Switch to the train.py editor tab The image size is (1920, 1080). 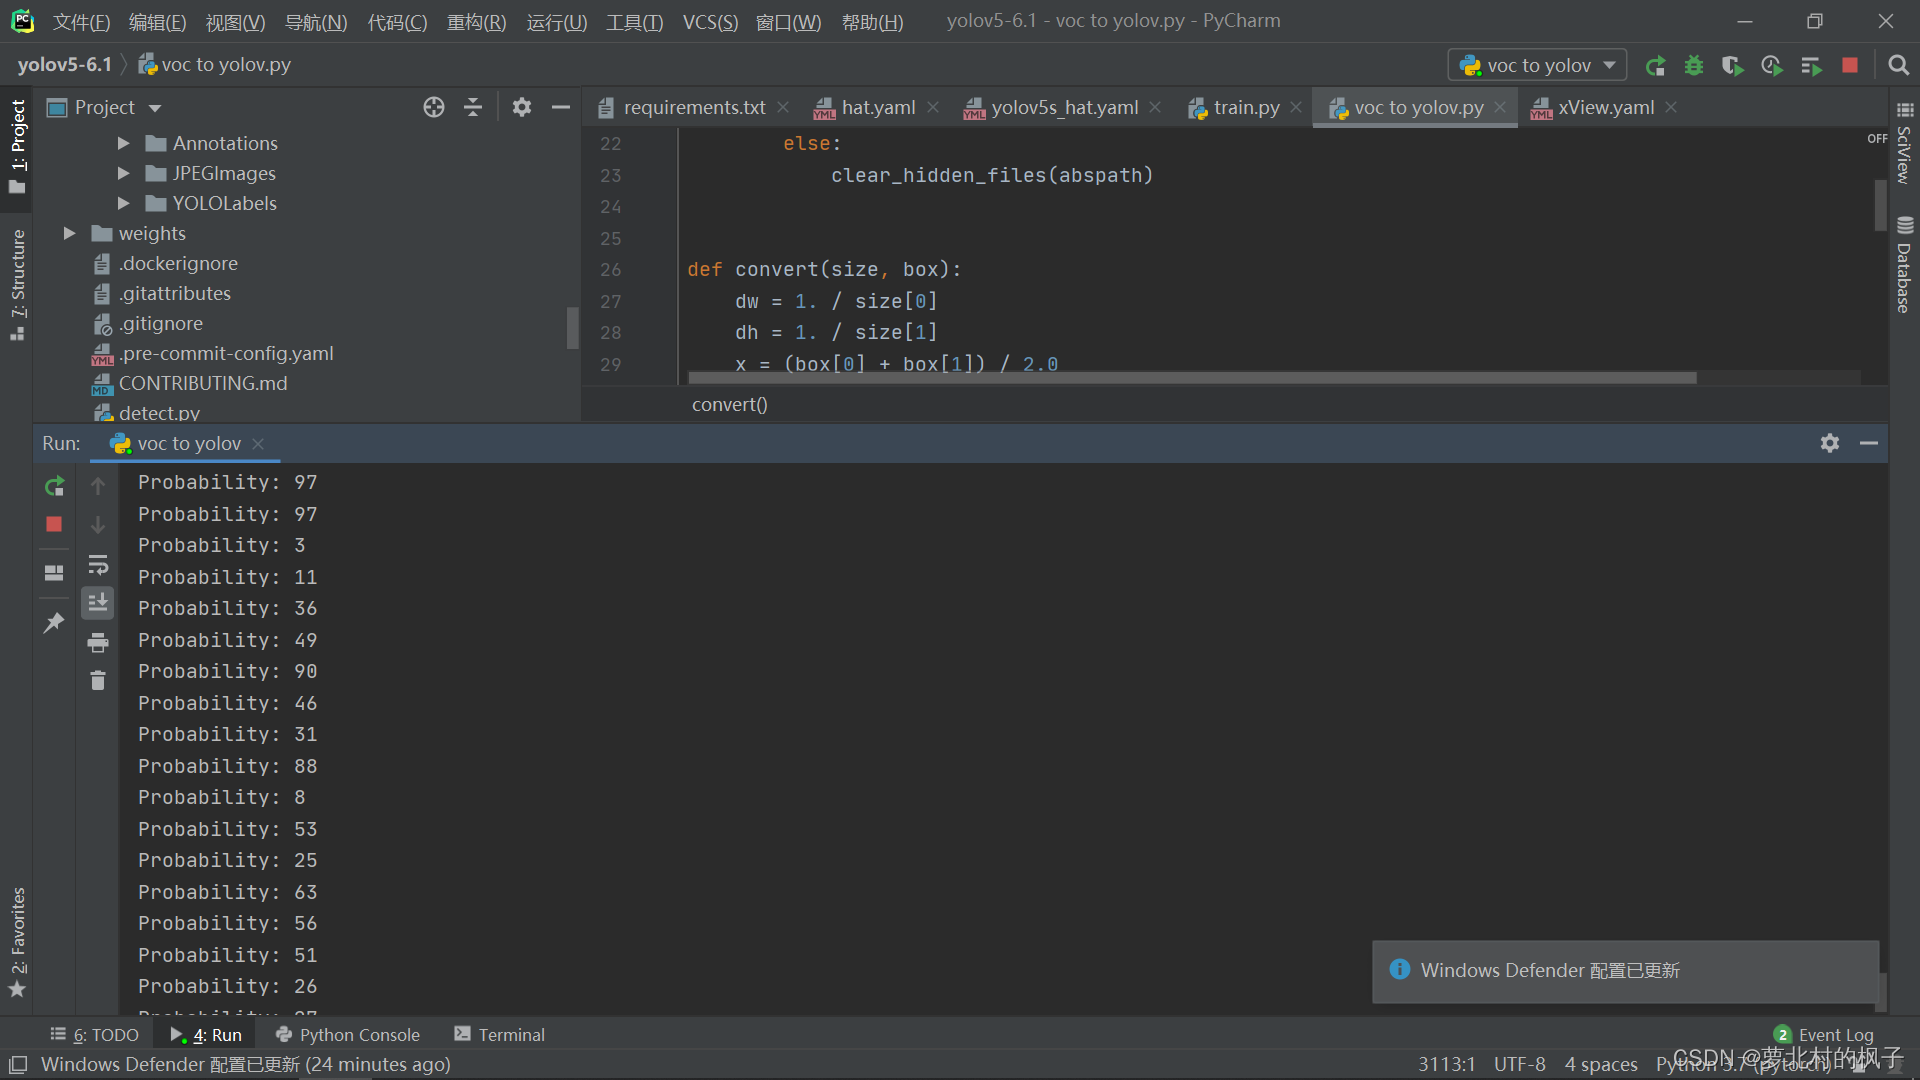click(x=1244, y=108)
